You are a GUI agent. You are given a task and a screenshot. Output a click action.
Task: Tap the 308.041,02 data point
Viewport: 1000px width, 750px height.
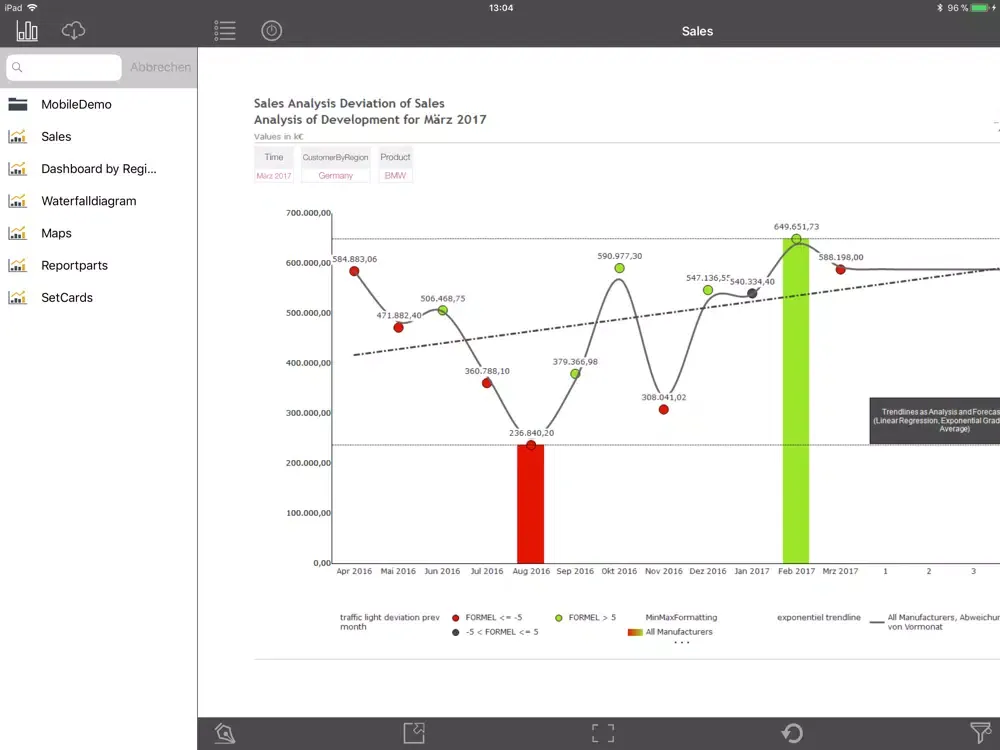pos(664,409)
